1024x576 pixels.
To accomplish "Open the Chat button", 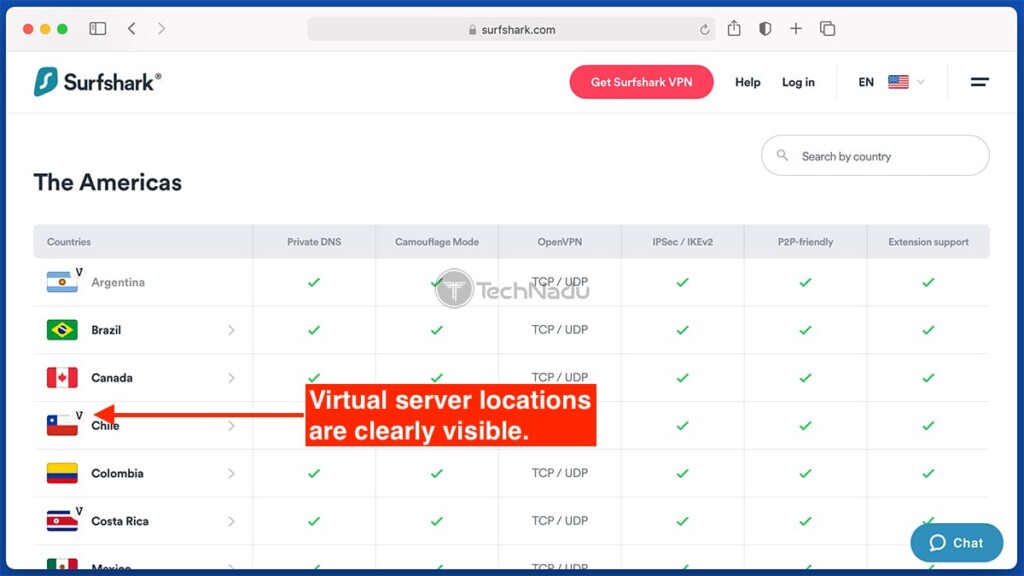I will point(957,543).
